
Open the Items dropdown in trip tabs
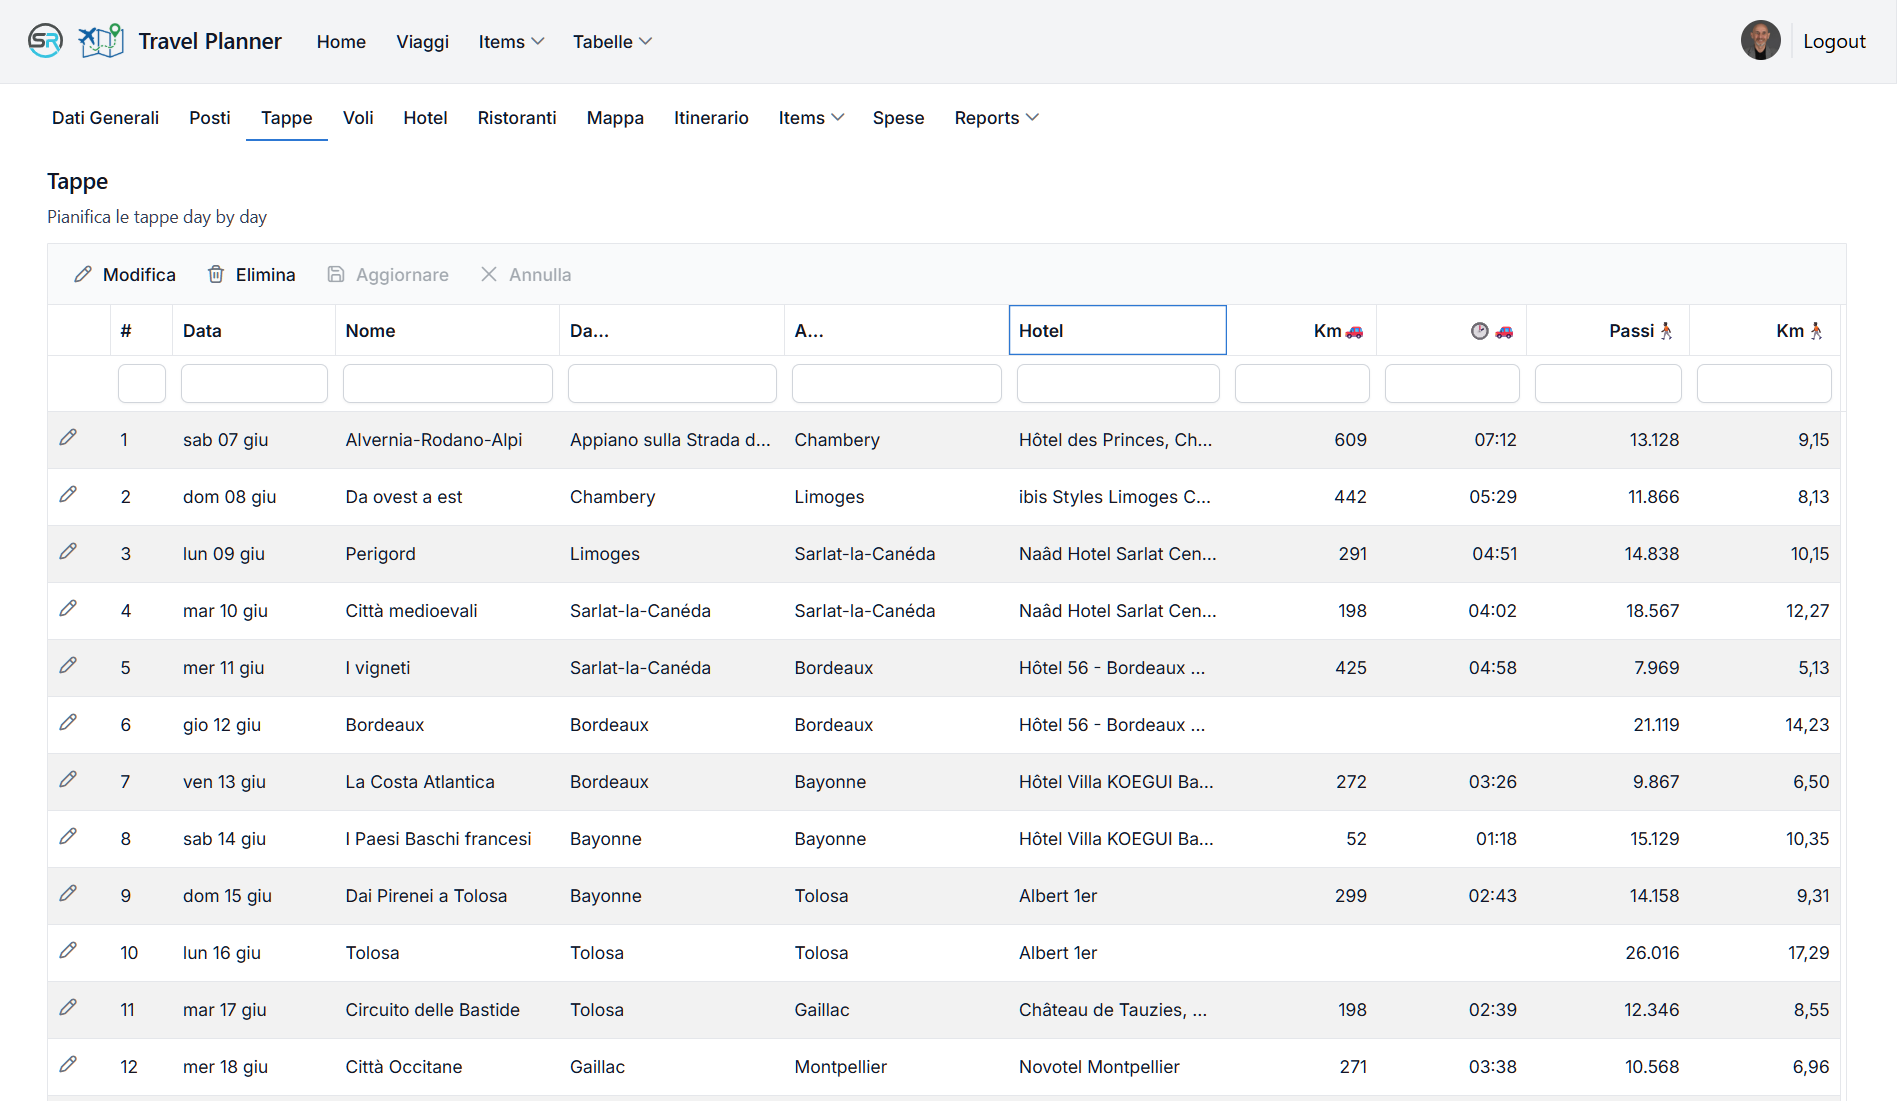pyautogui.click(x=811, y=118)
